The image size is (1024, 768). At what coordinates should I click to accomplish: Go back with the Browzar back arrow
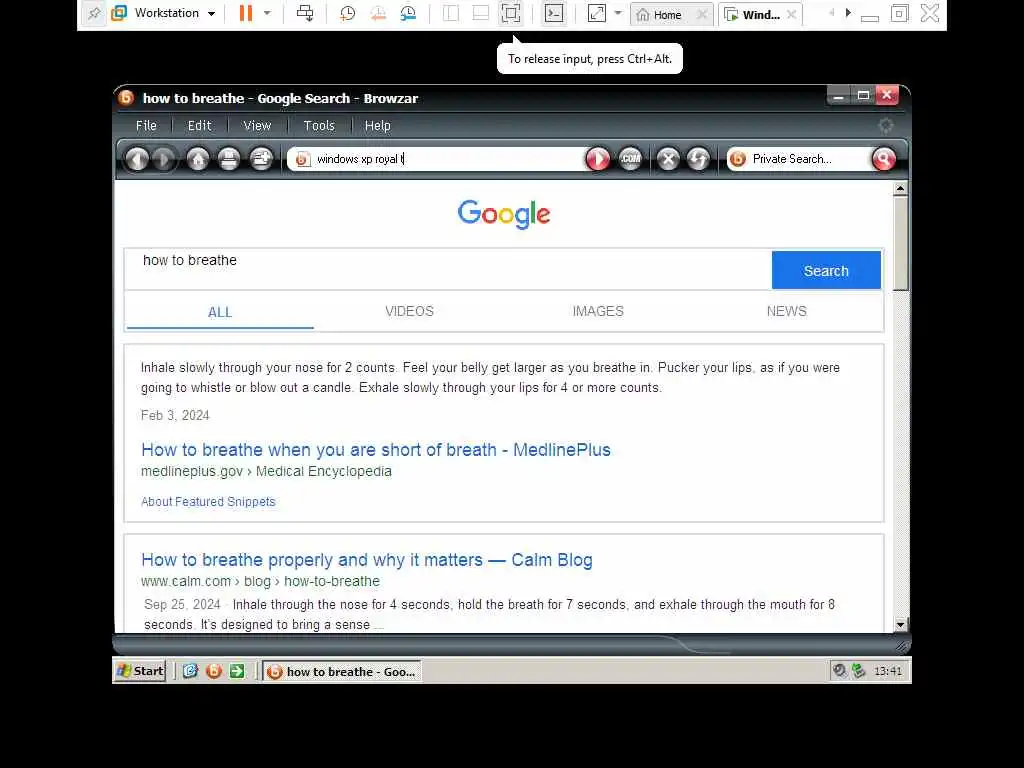(x=136, y=159)
